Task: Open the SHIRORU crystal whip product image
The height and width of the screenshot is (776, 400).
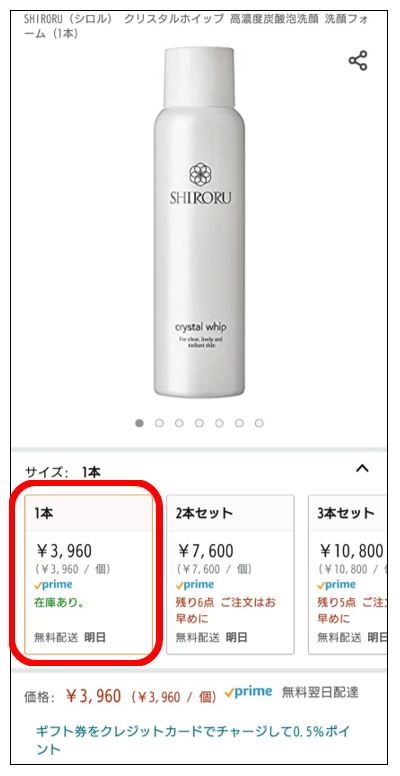Action: click(x=200, y=221)
